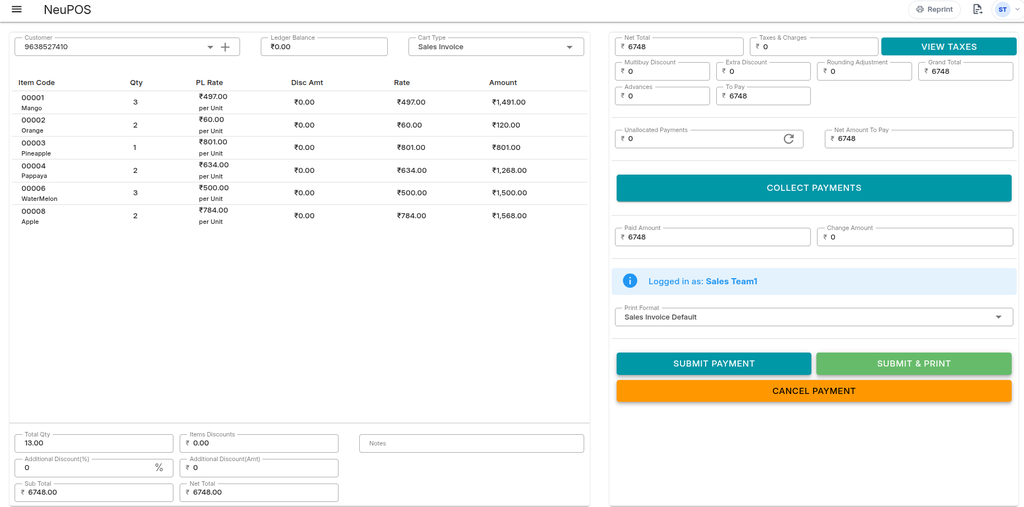
Task: Open the Cart Type dropdown
Action: (496, 47)
